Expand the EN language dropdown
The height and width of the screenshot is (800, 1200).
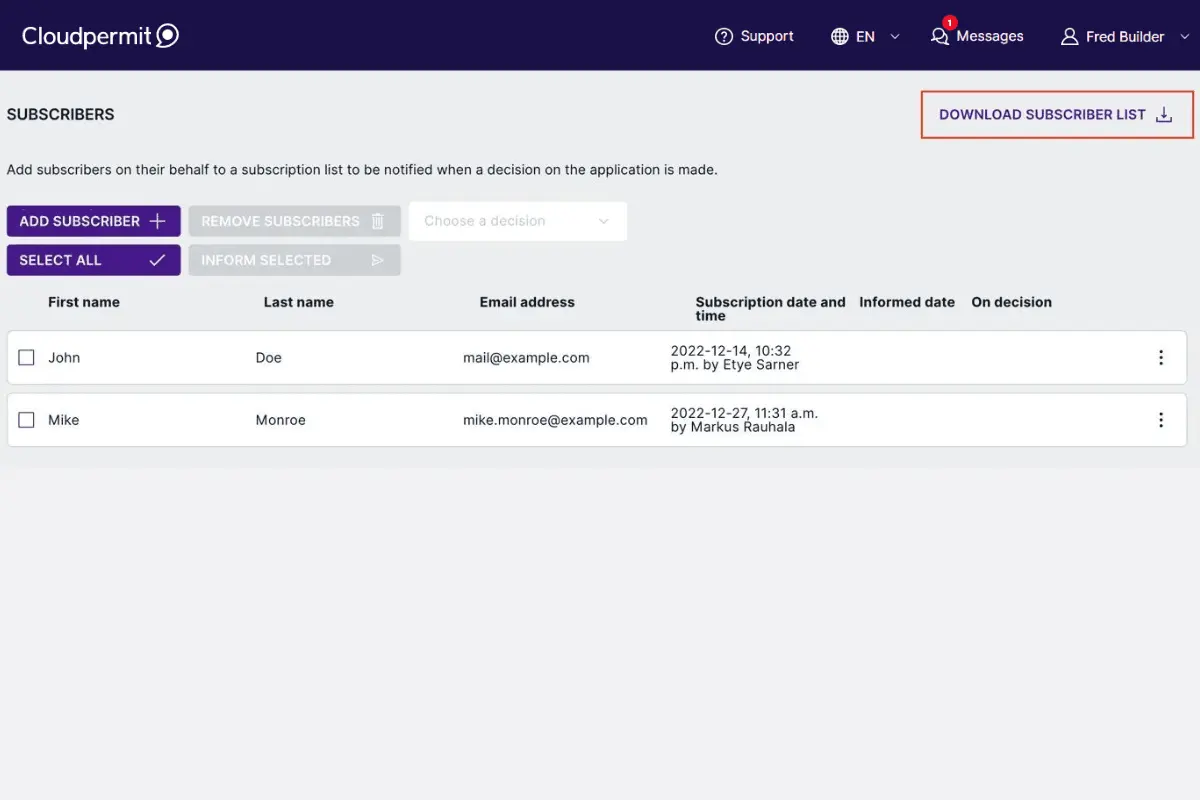pos(895,36)
